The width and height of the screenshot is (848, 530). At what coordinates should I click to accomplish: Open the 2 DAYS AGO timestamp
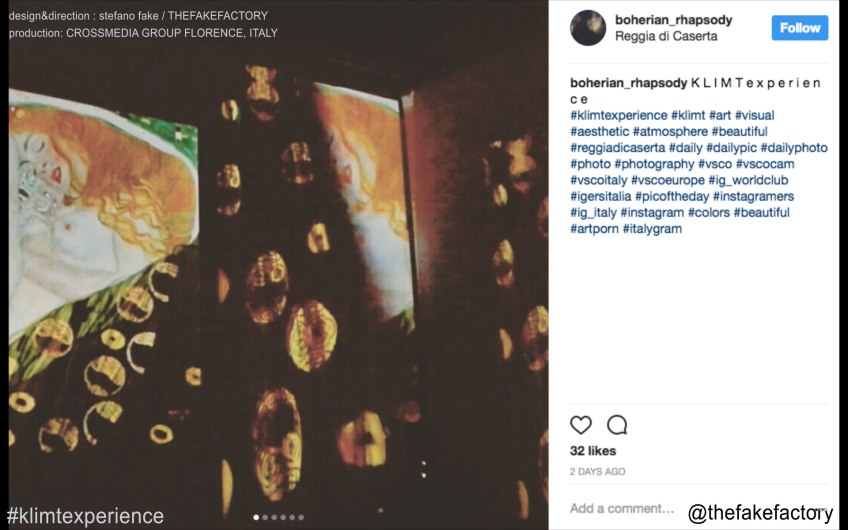point(597,472)
